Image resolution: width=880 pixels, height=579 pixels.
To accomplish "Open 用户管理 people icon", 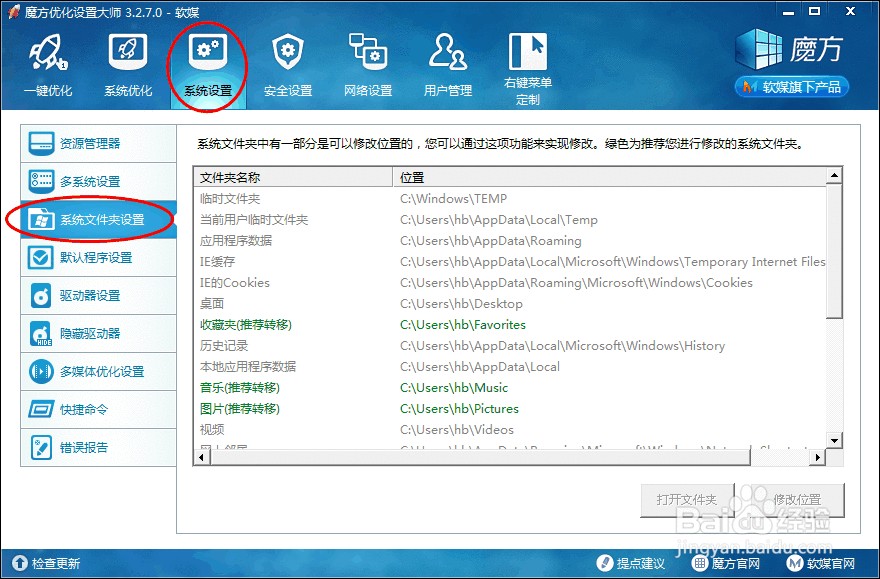I will [x=448, y=52].
